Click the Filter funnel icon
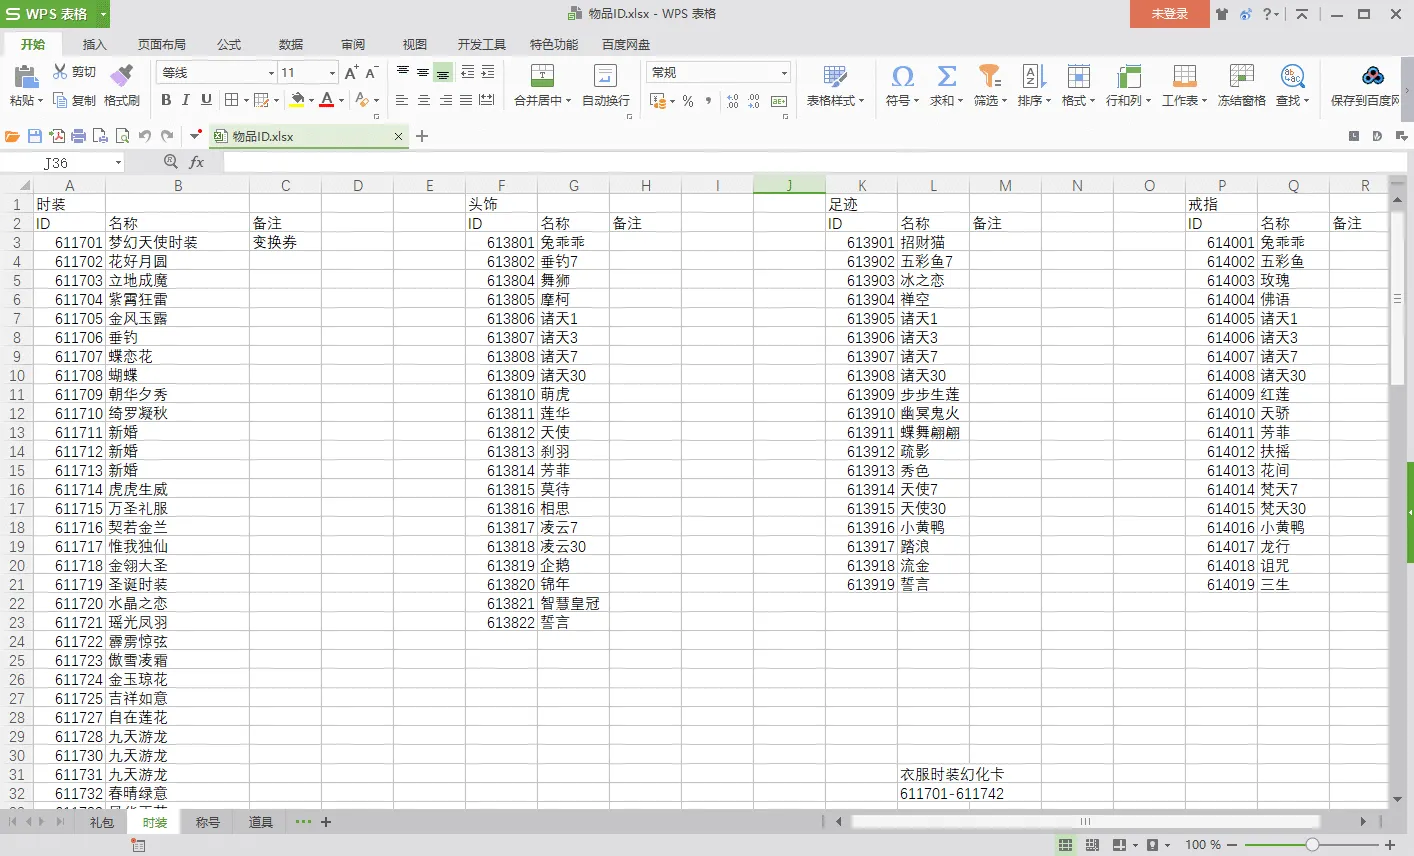 tap(989, 76)
